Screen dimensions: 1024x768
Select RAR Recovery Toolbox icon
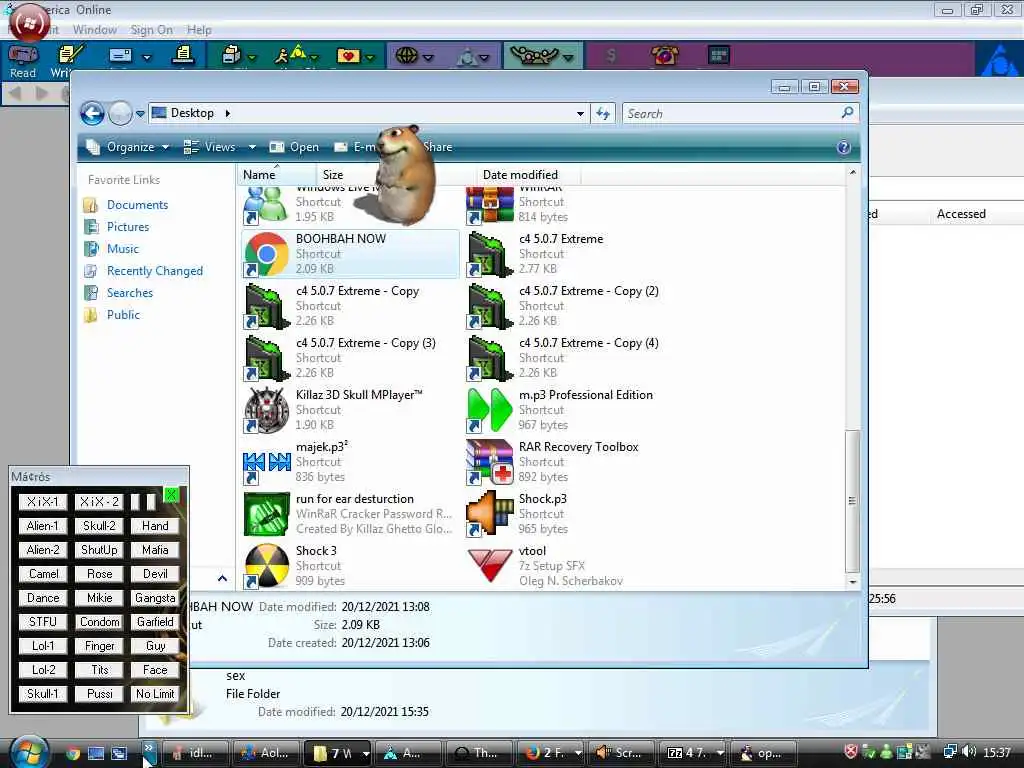(489, 462)
